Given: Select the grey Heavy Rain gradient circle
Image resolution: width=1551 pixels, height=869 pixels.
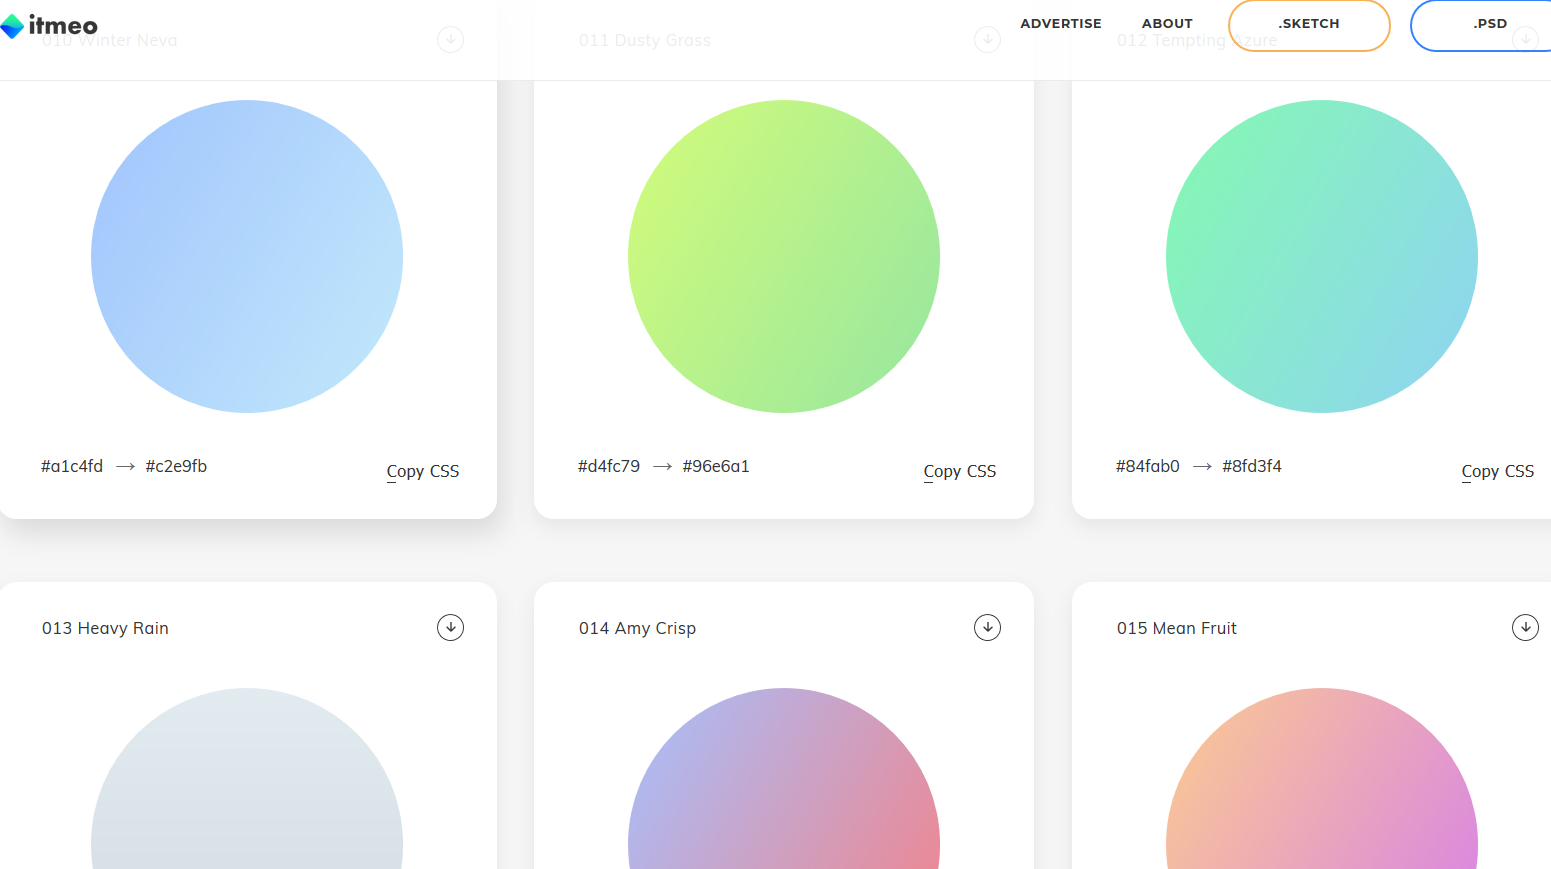Looking at the screenshot, I should pyautogui.click(x=247, y=778).
